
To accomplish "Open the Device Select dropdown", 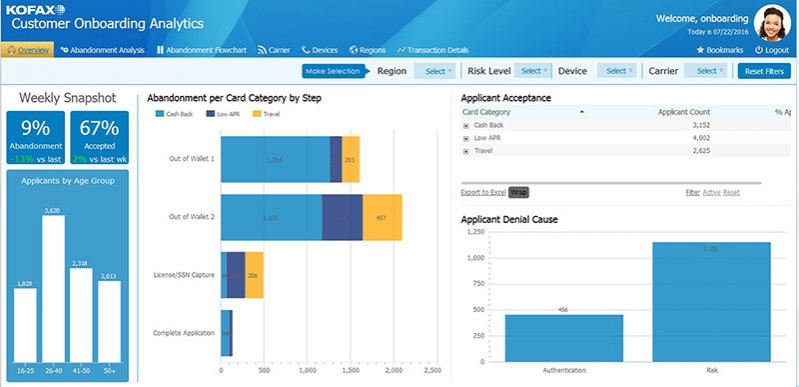I will tap(617, 71).
